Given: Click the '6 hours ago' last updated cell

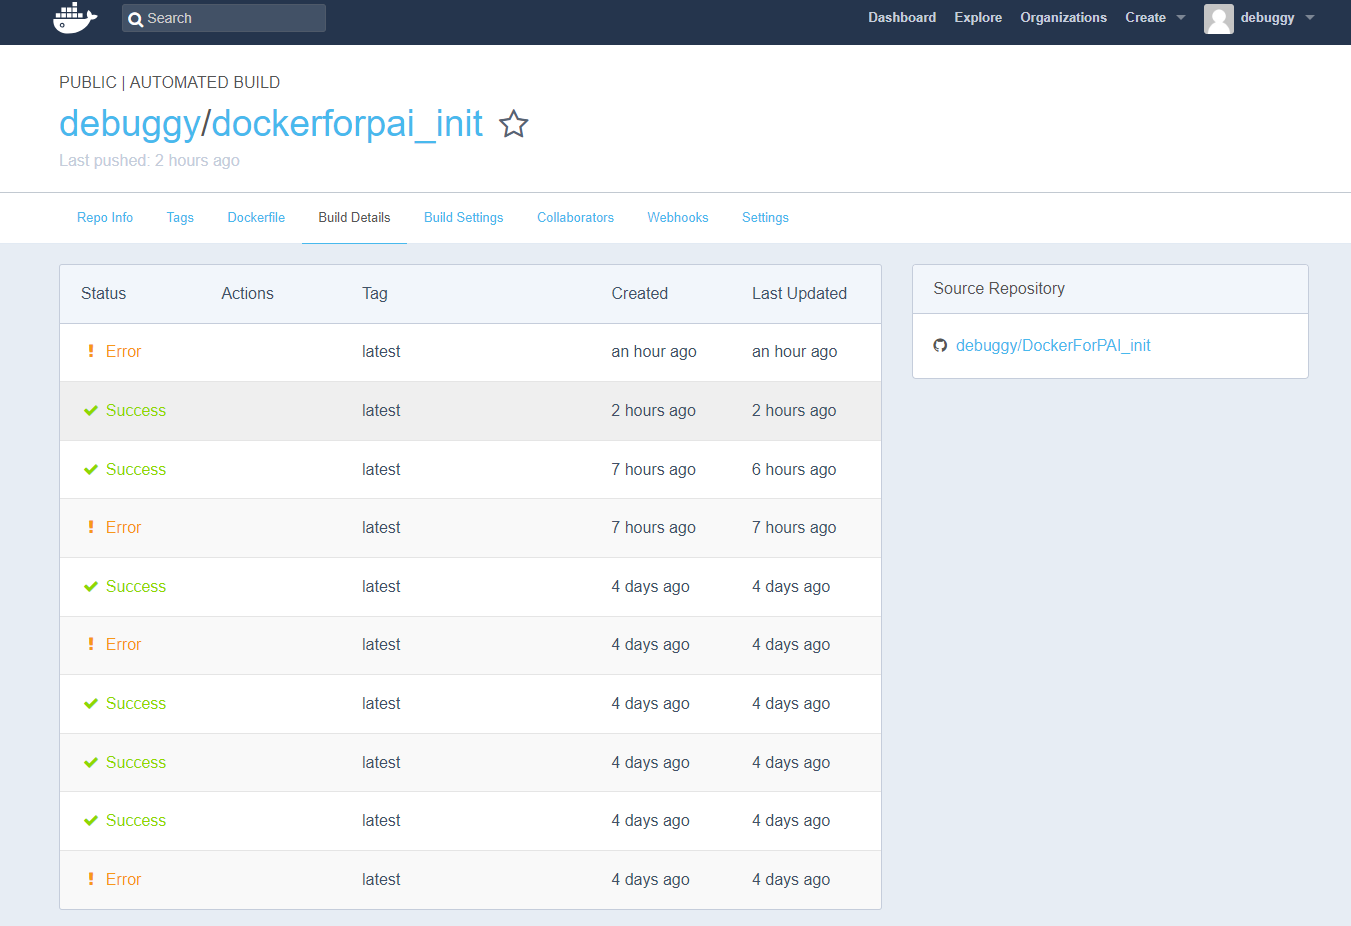Looking at the screenshot, I should [x=794, y=469].
